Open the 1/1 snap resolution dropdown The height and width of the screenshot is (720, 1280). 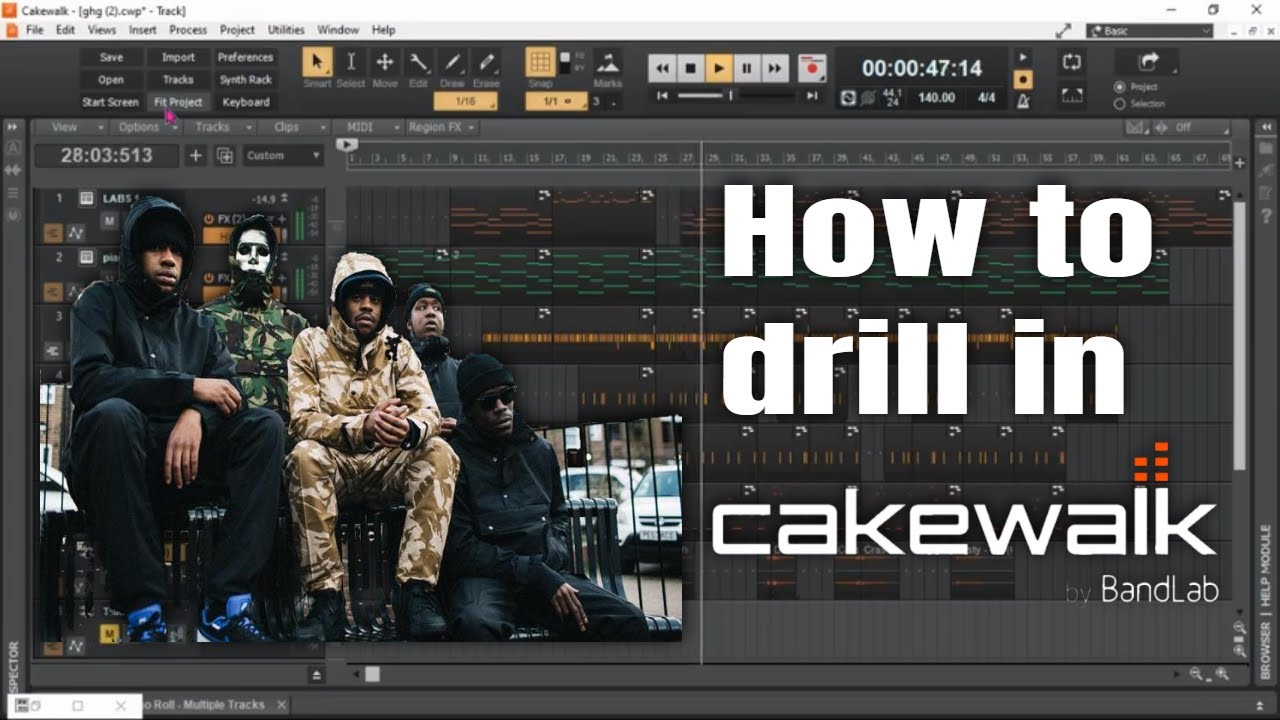(557, 102)
